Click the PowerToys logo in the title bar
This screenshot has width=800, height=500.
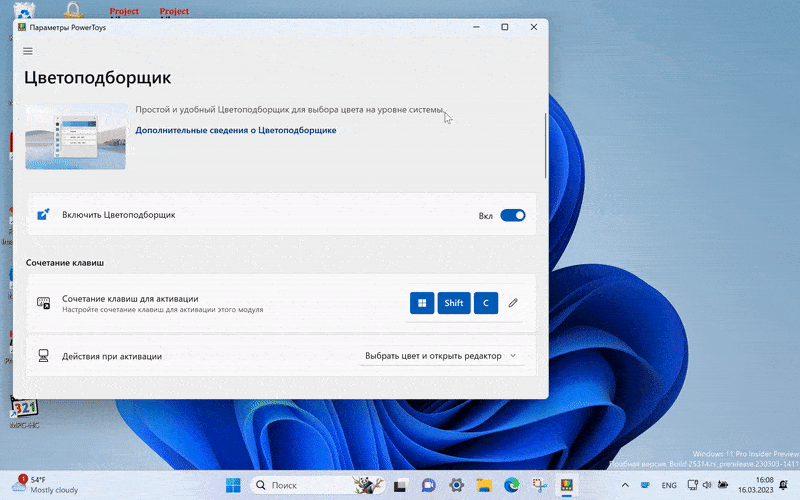[x=21, y=27]
